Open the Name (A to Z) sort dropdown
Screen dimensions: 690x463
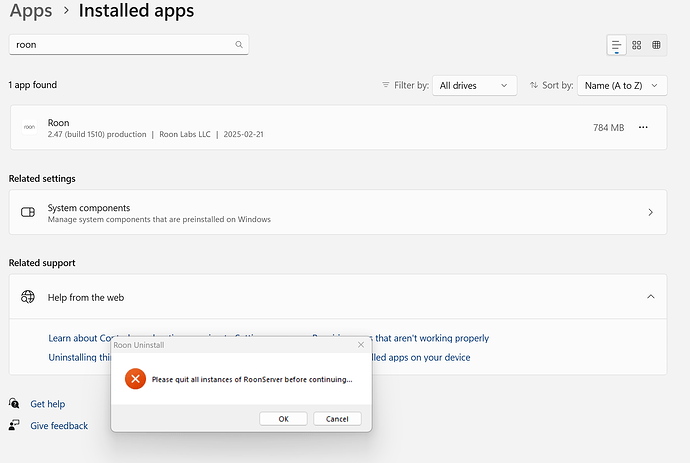pyautogui.click(x=622, y=85)
